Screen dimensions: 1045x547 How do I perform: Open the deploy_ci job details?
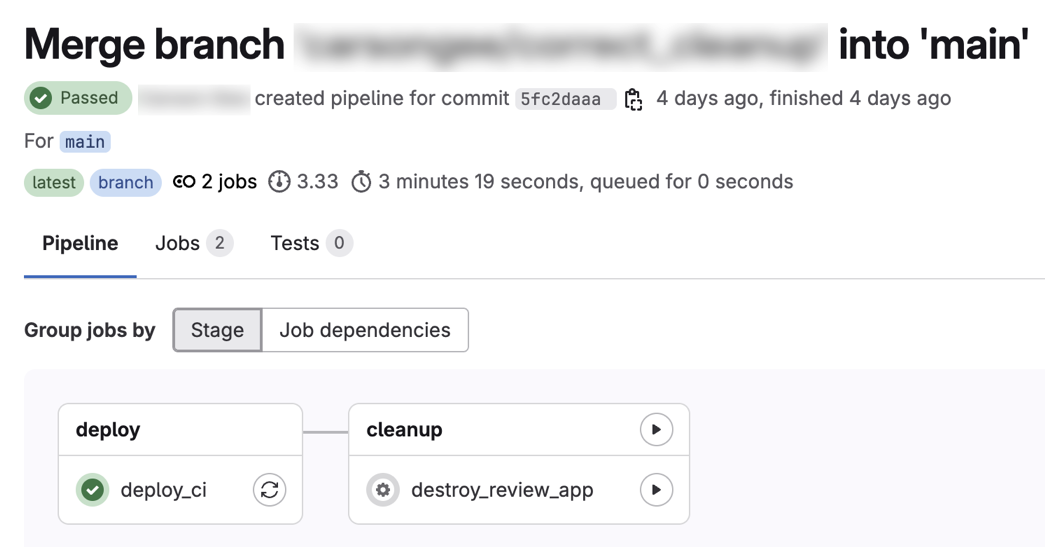pyautogui.click(x=163, y=490)
